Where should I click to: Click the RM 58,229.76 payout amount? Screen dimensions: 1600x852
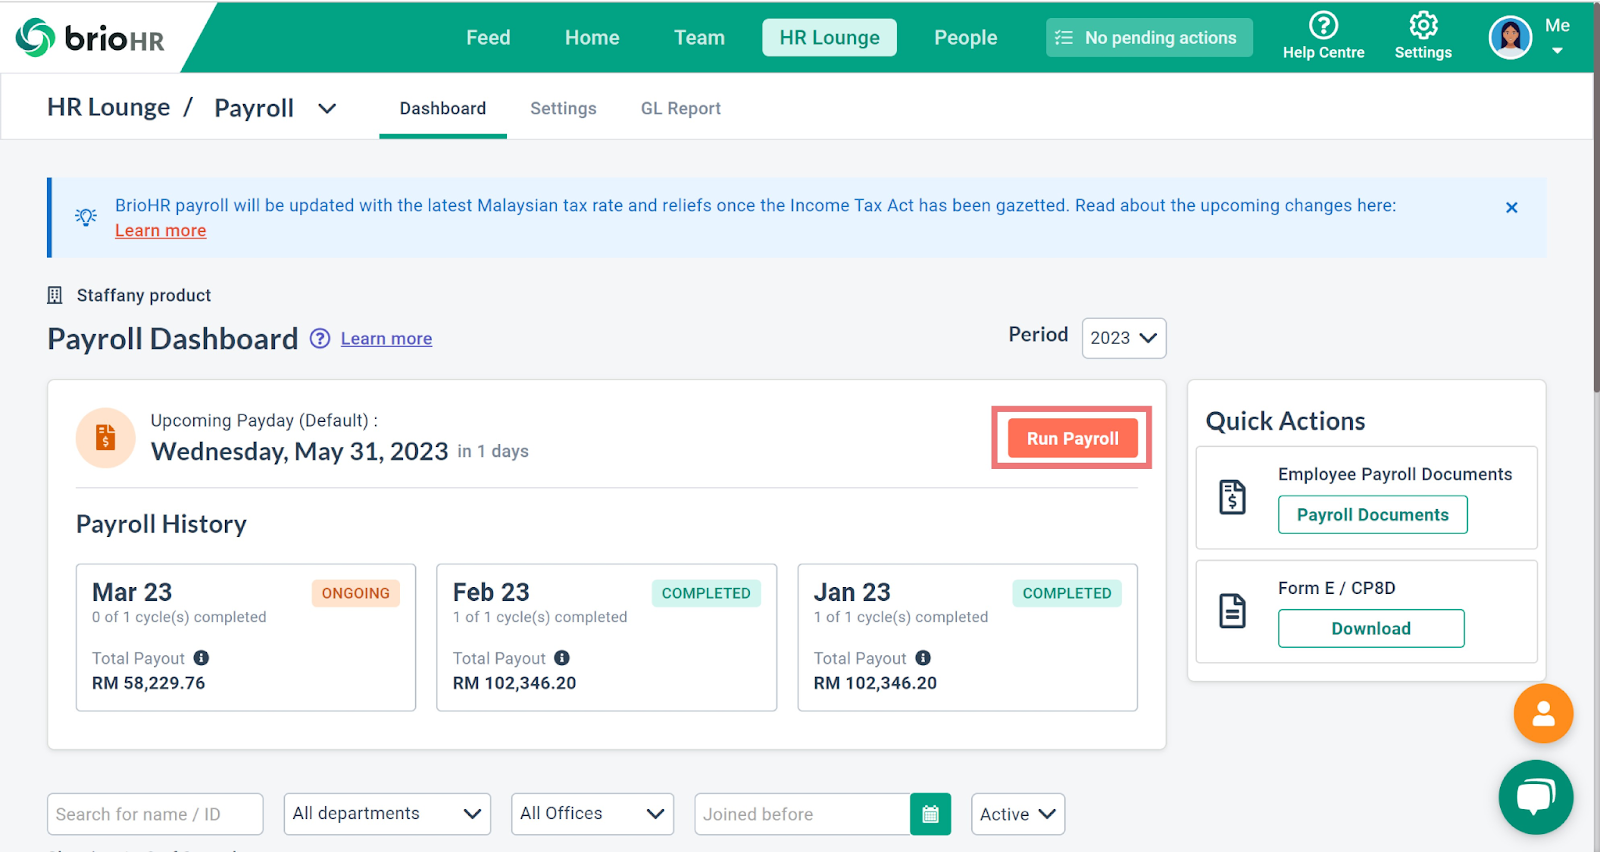coord(148,683)
